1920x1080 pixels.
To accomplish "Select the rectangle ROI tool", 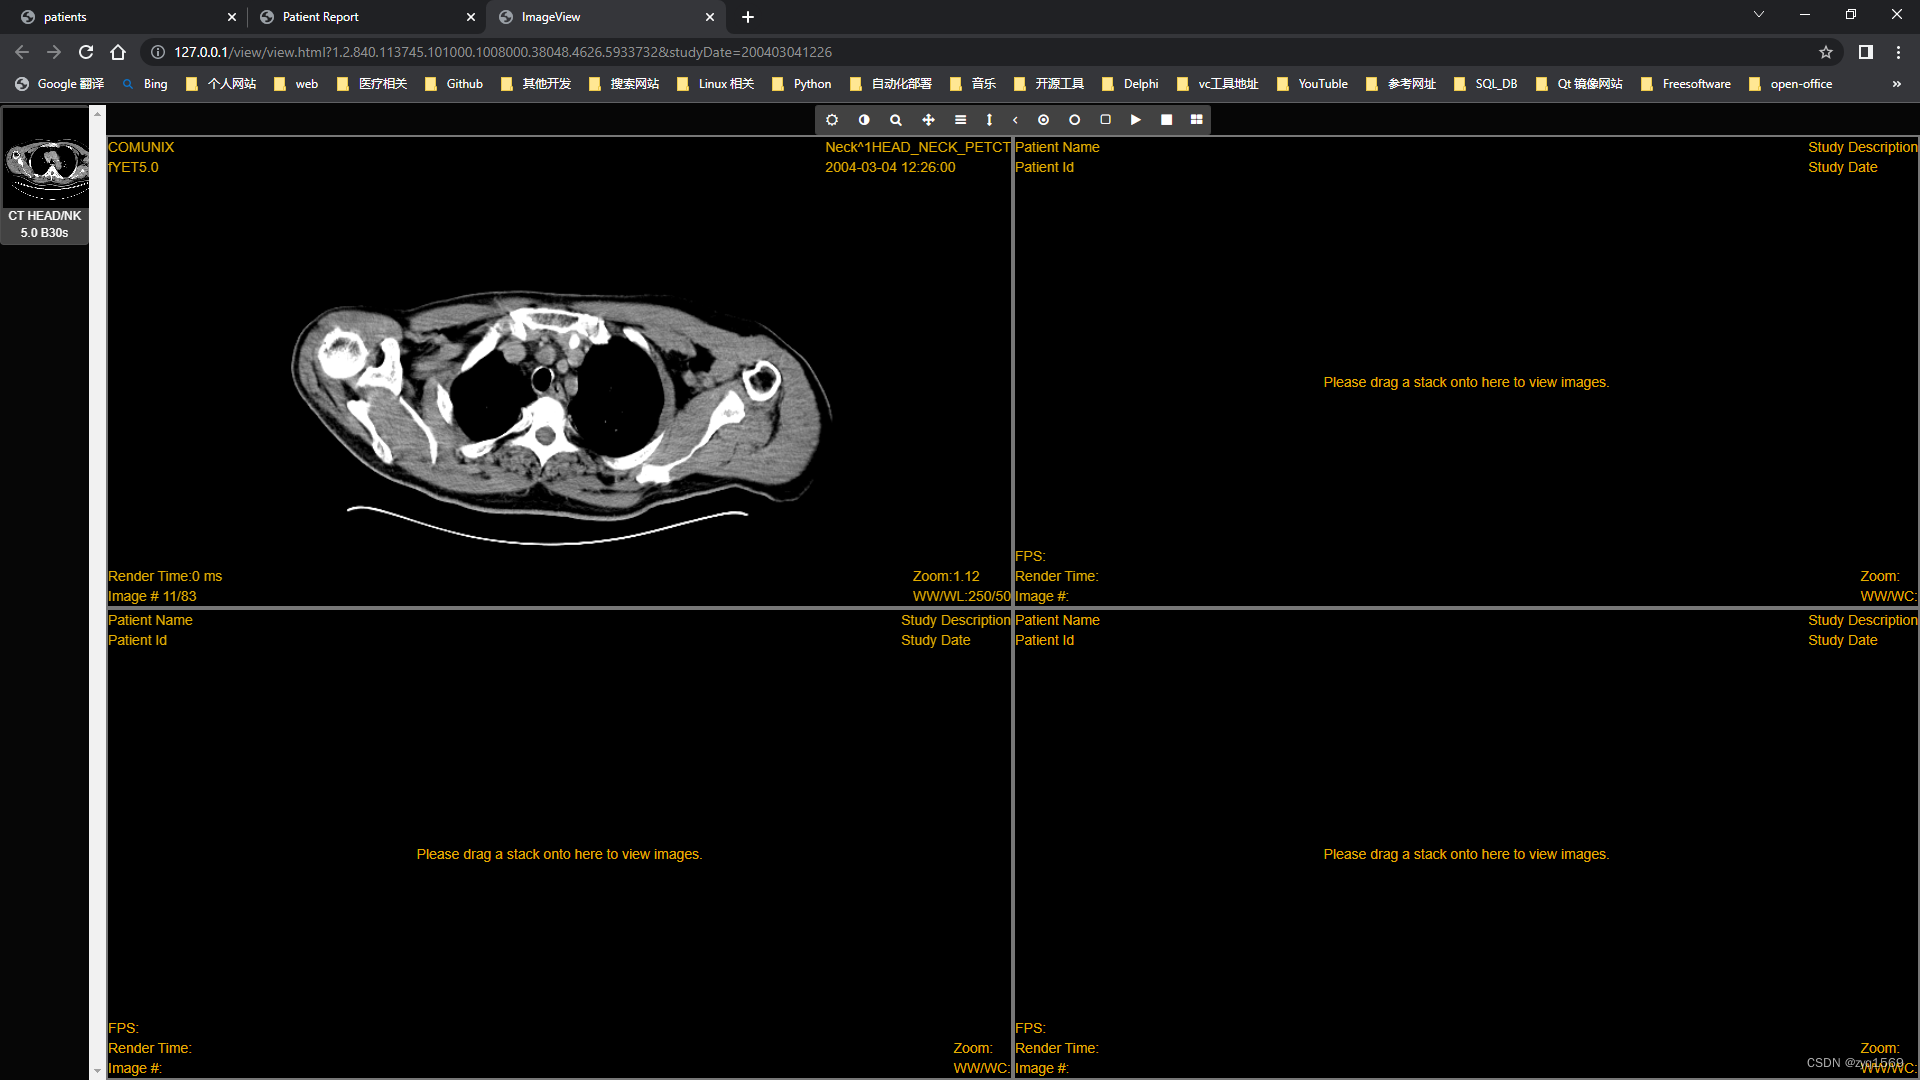I will [1105, 120].
